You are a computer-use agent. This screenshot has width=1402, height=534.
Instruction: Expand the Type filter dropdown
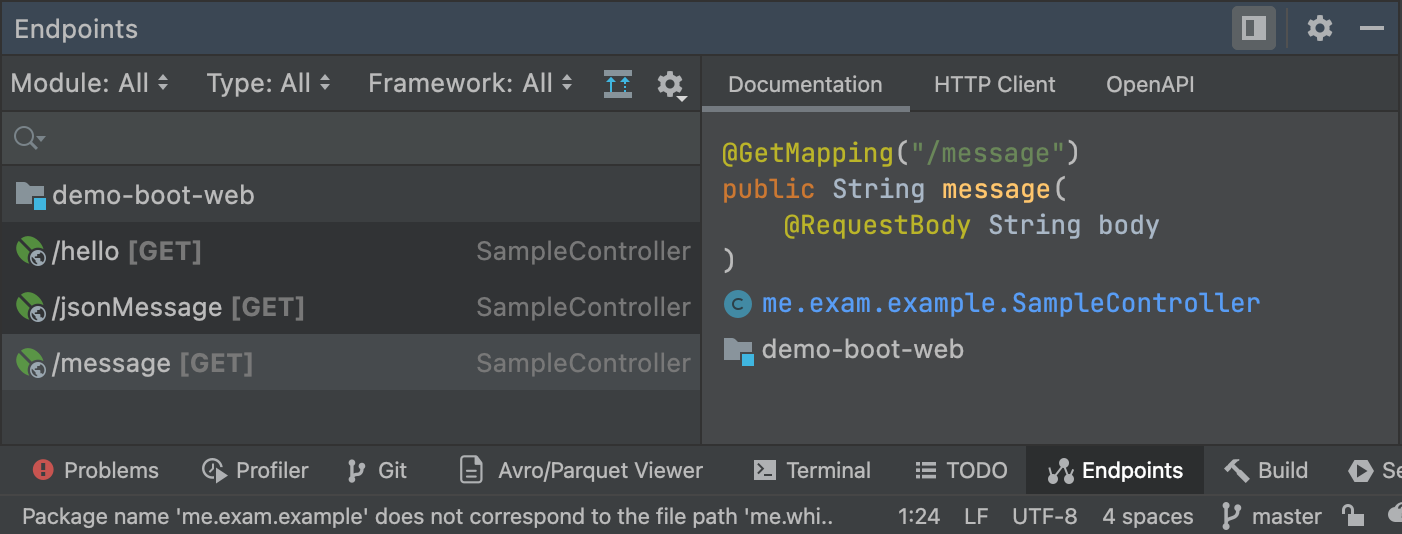coord(268,83)
